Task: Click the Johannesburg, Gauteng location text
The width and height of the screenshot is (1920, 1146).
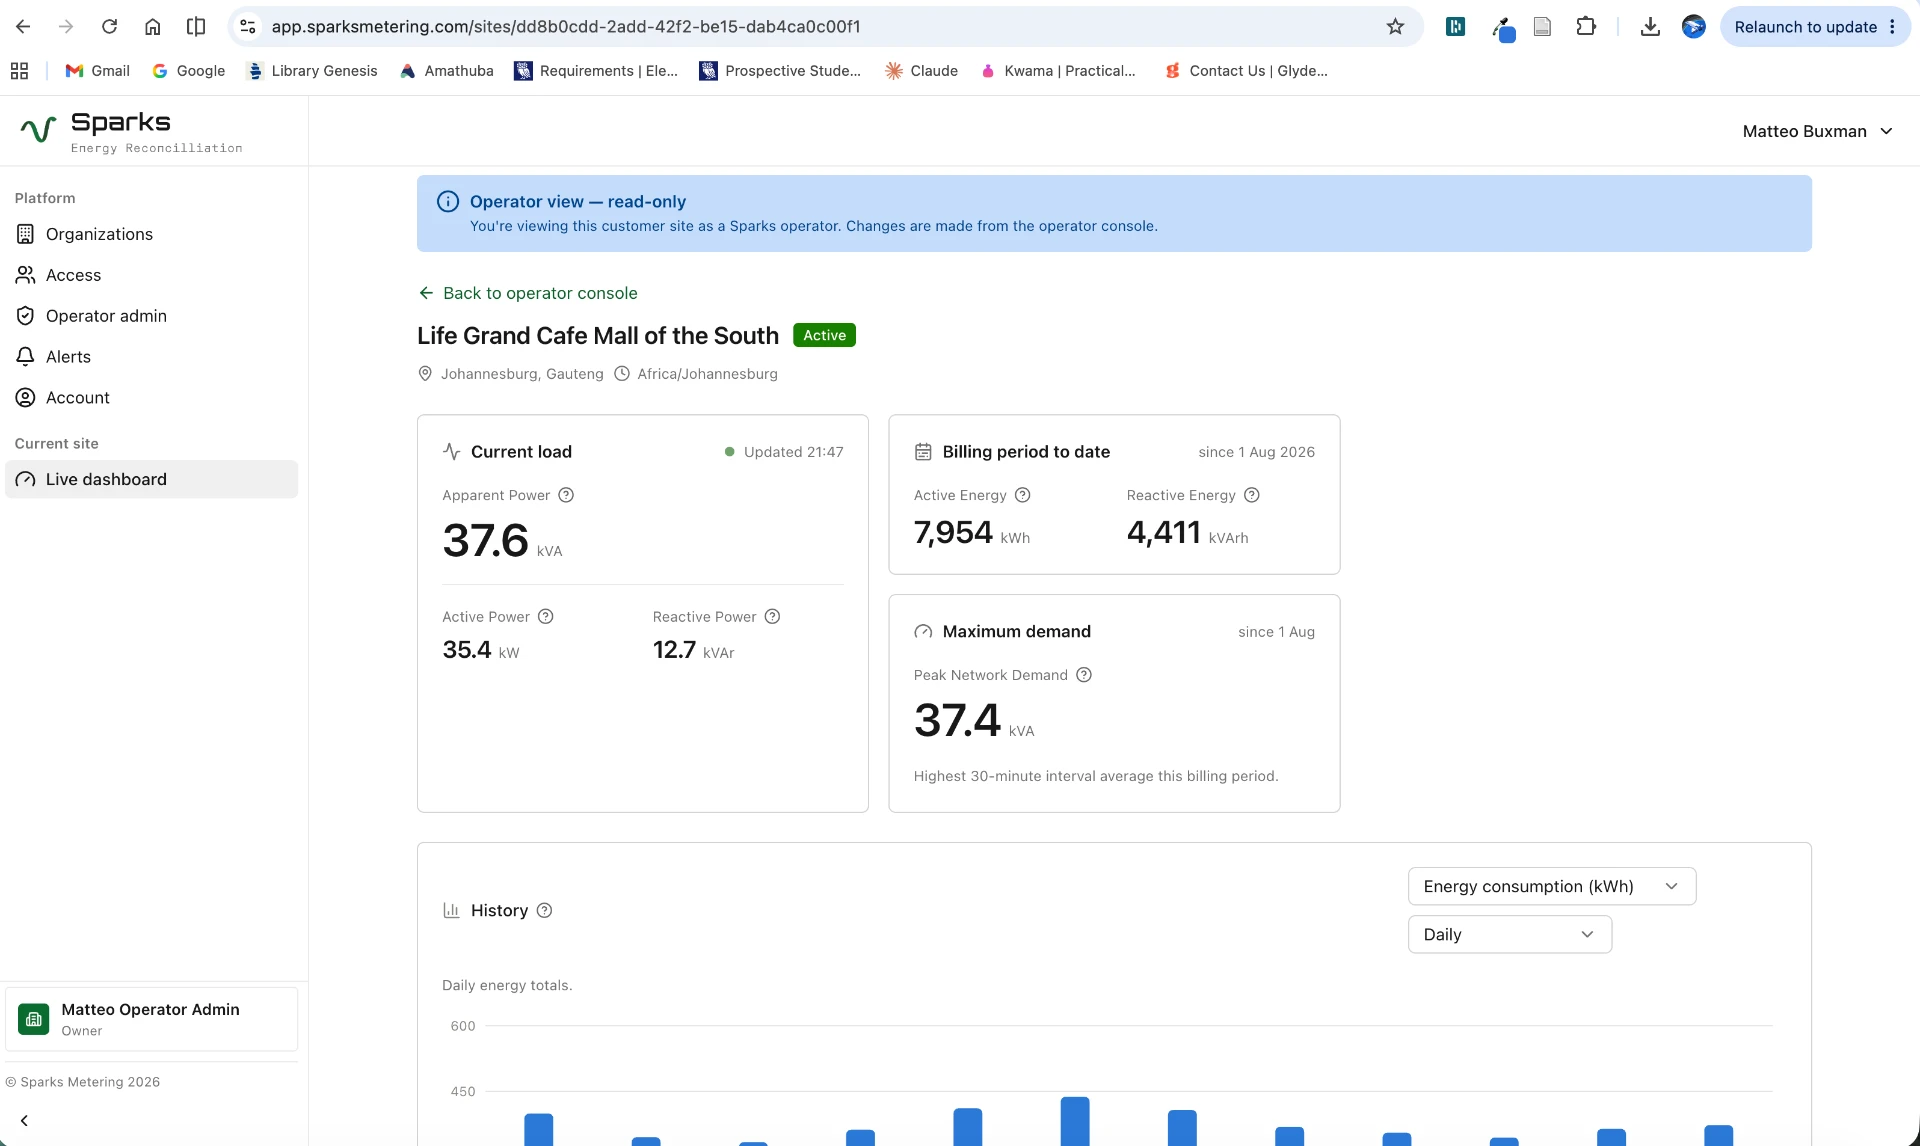Action: point(522,374)
